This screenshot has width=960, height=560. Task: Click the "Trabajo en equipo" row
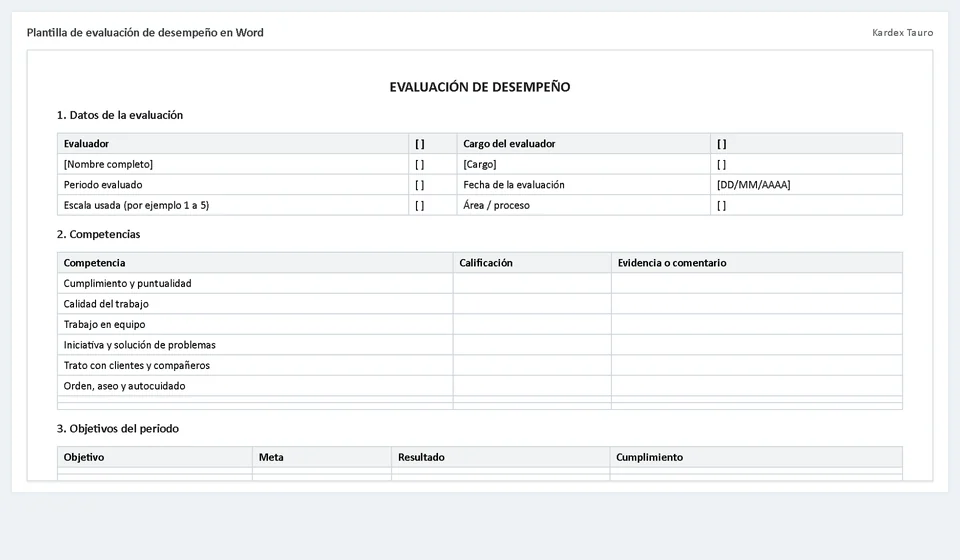point(480,324)
